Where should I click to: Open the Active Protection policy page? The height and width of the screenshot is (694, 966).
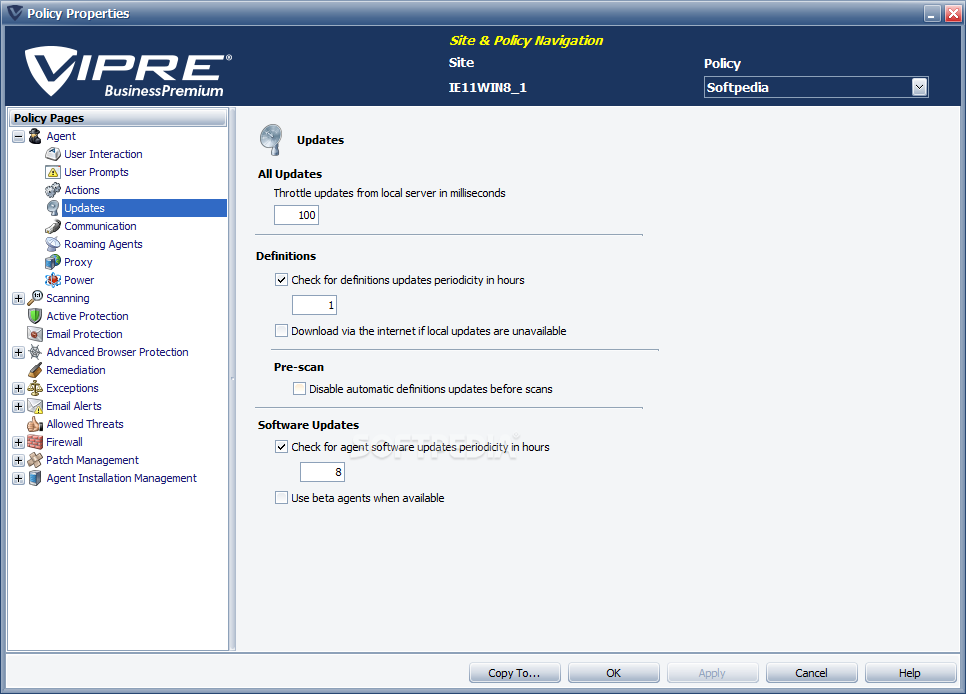(87, 316)
